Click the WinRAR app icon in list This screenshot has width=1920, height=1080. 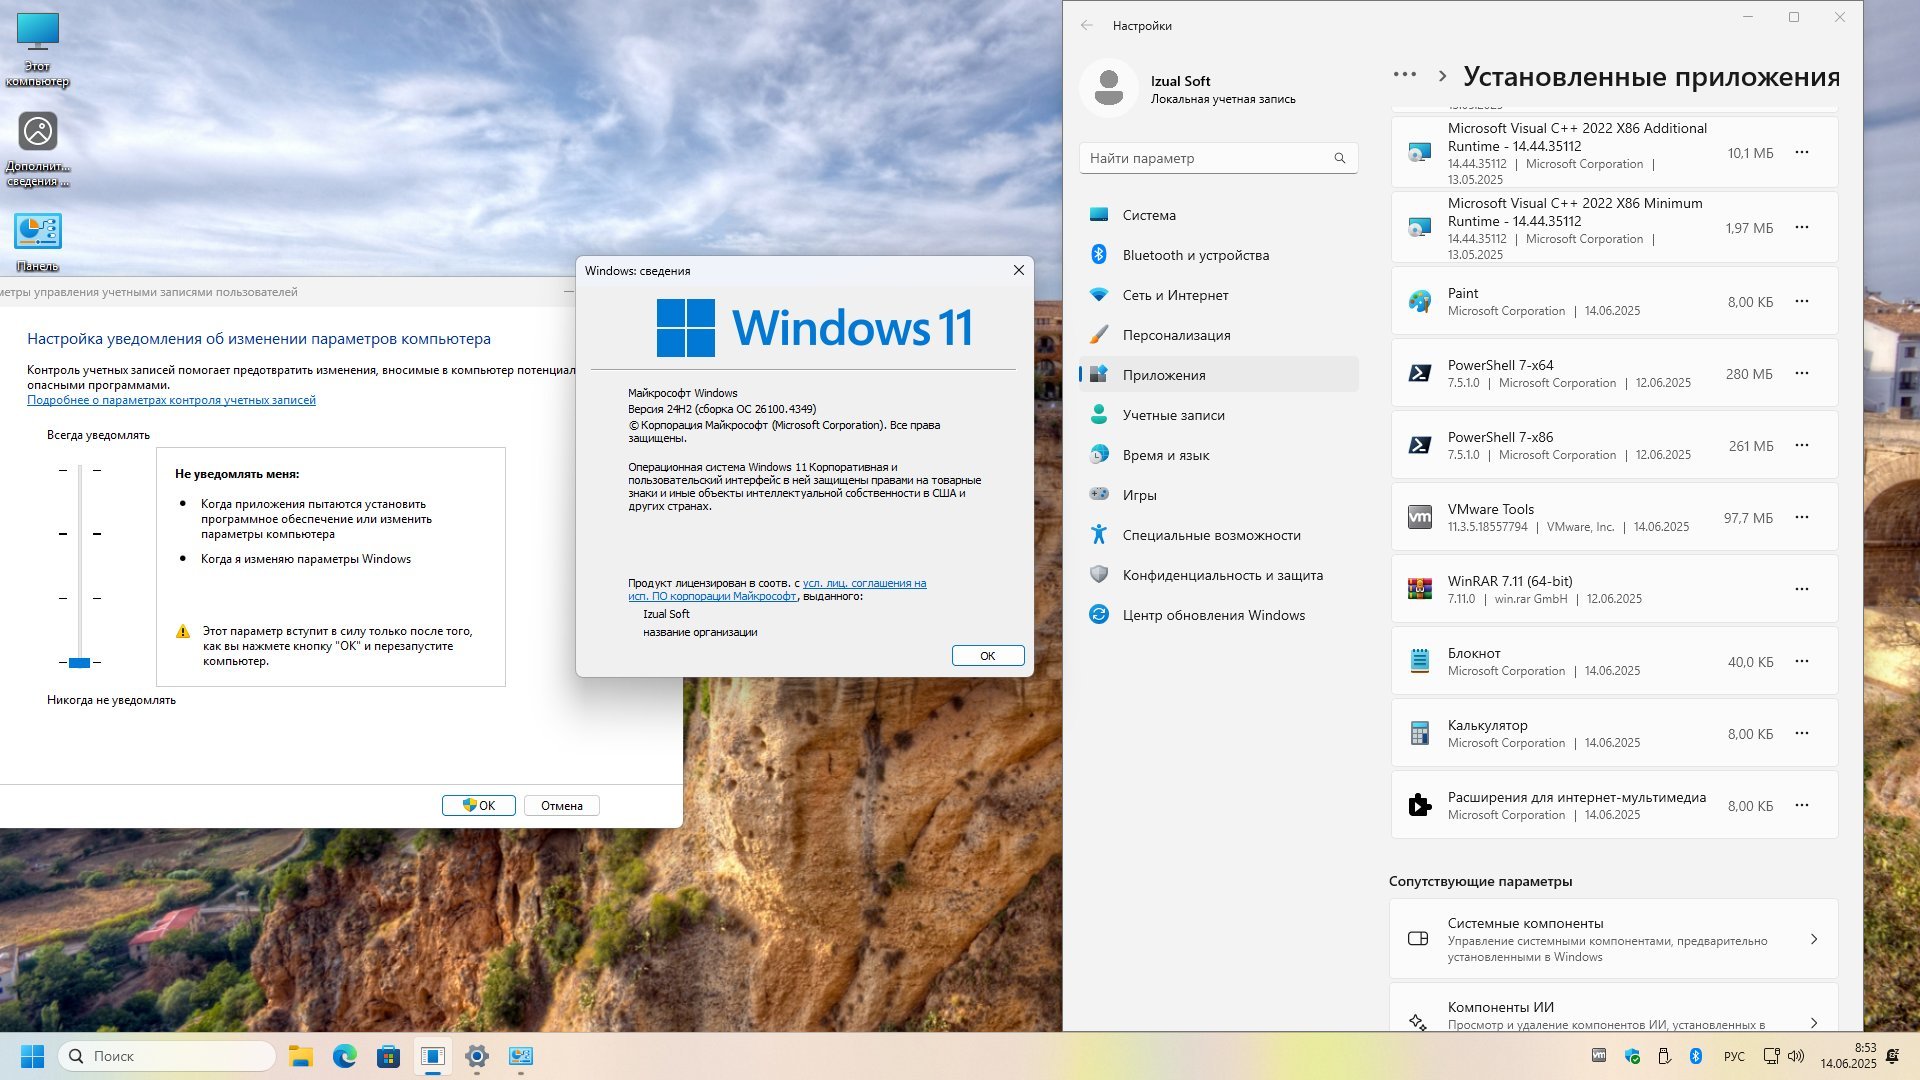click(1419, 589)
